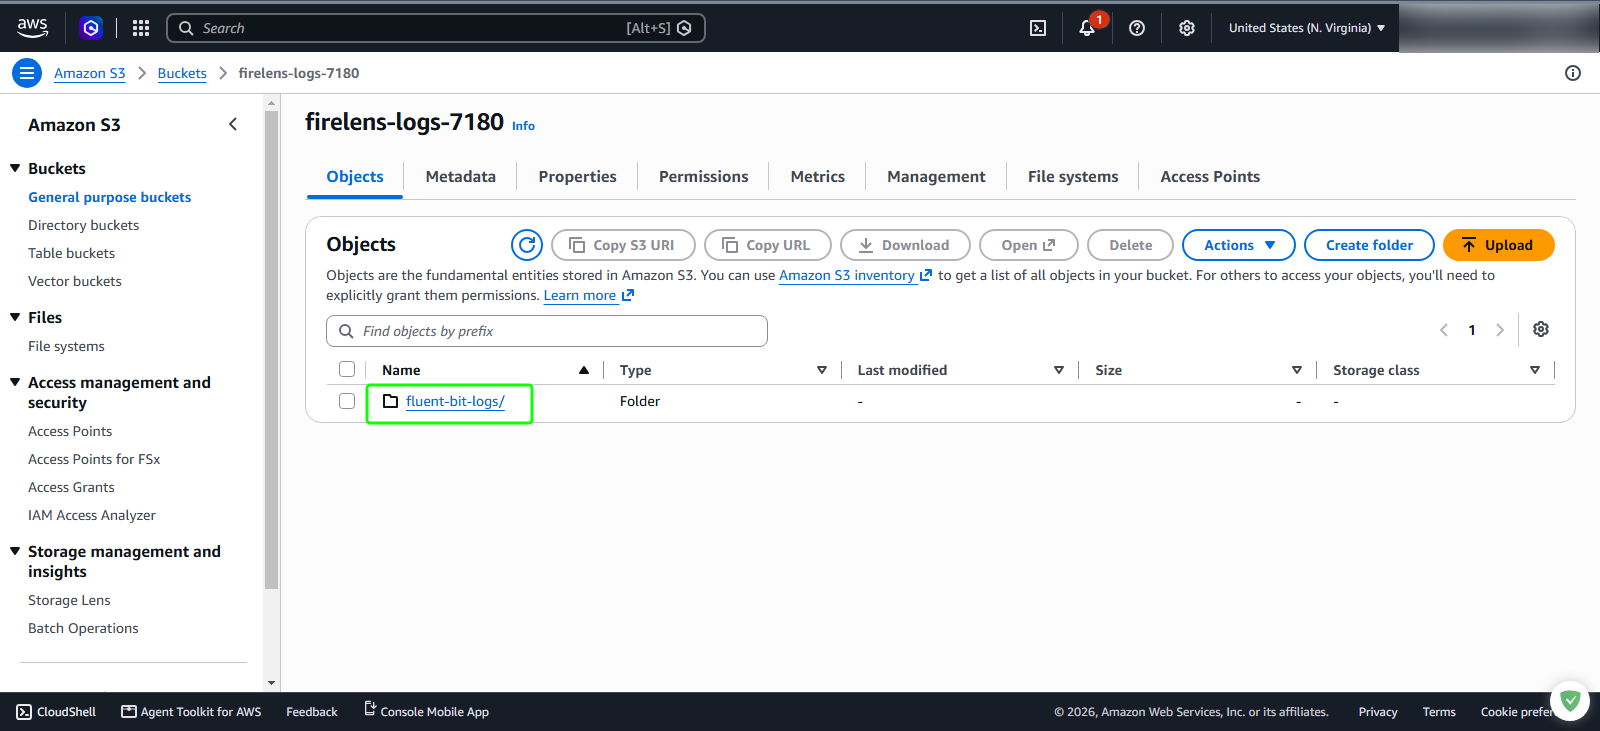Image resolution: width=1600 pixels, height=731 pixels.
Task: Open the region selector United States (N. Virginia)
Action: [x=1306, y=28]
